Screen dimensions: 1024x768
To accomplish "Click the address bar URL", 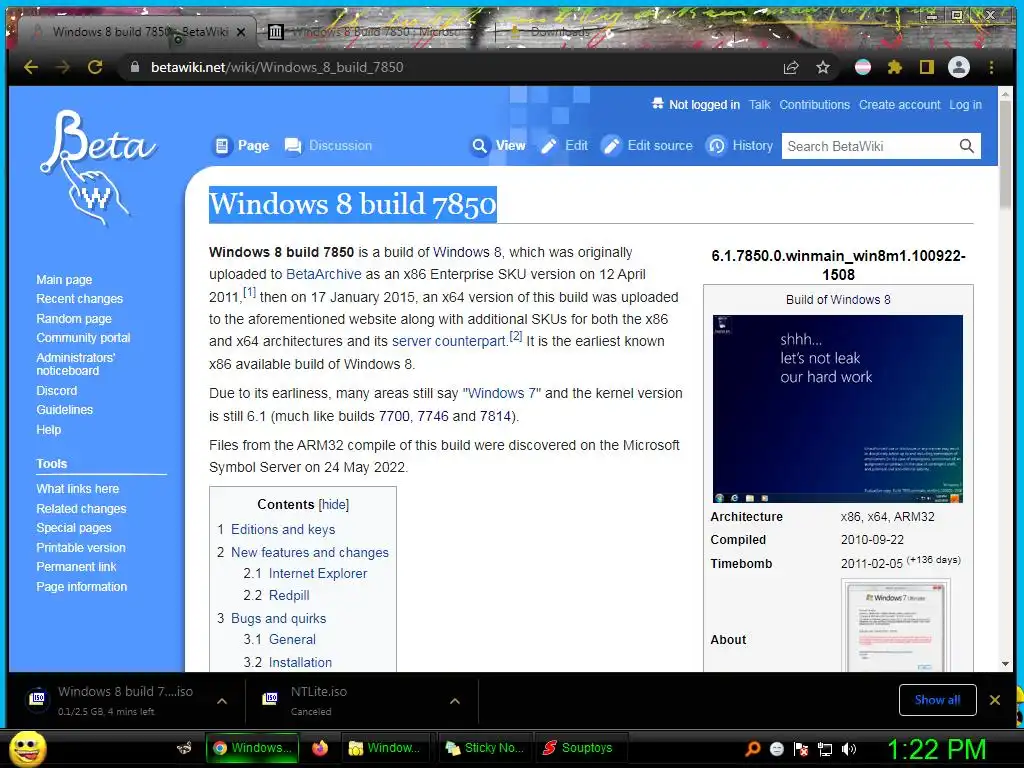I will (277, 67).
